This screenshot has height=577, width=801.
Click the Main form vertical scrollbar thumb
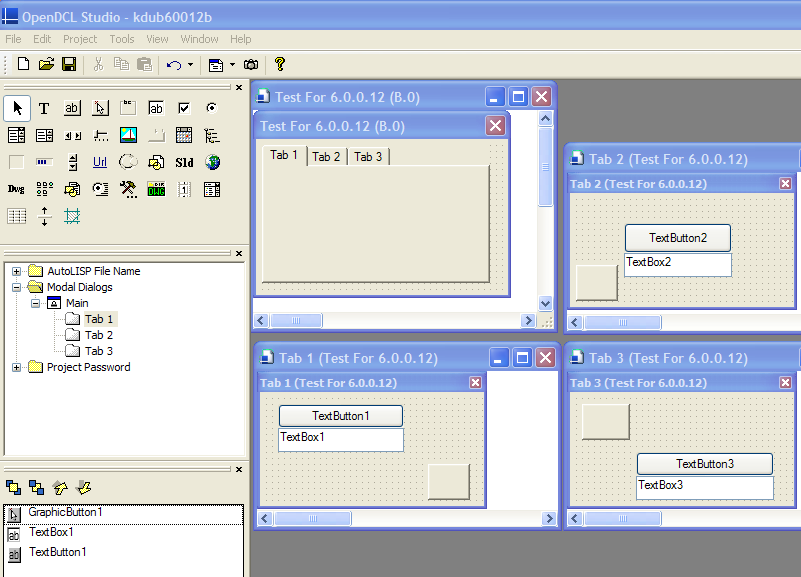[x=545, y=166]
